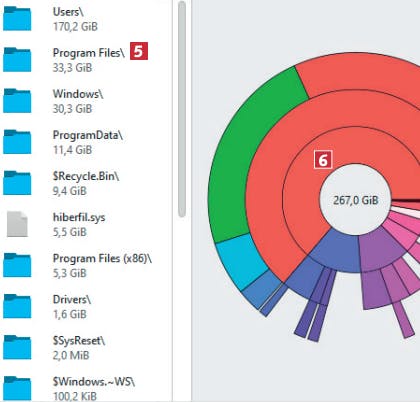Image resolution: width=420 pixels, height=402 pixels.
Task: Select the ProgramData folder icon
Action: (17, 142)
